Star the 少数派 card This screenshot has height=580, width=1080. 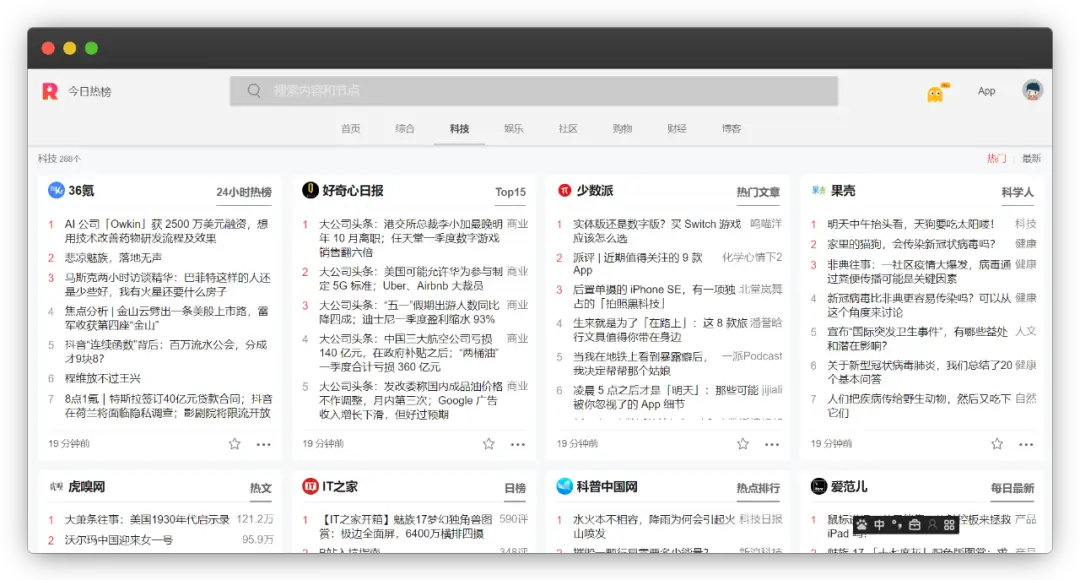tap(743, 444)
